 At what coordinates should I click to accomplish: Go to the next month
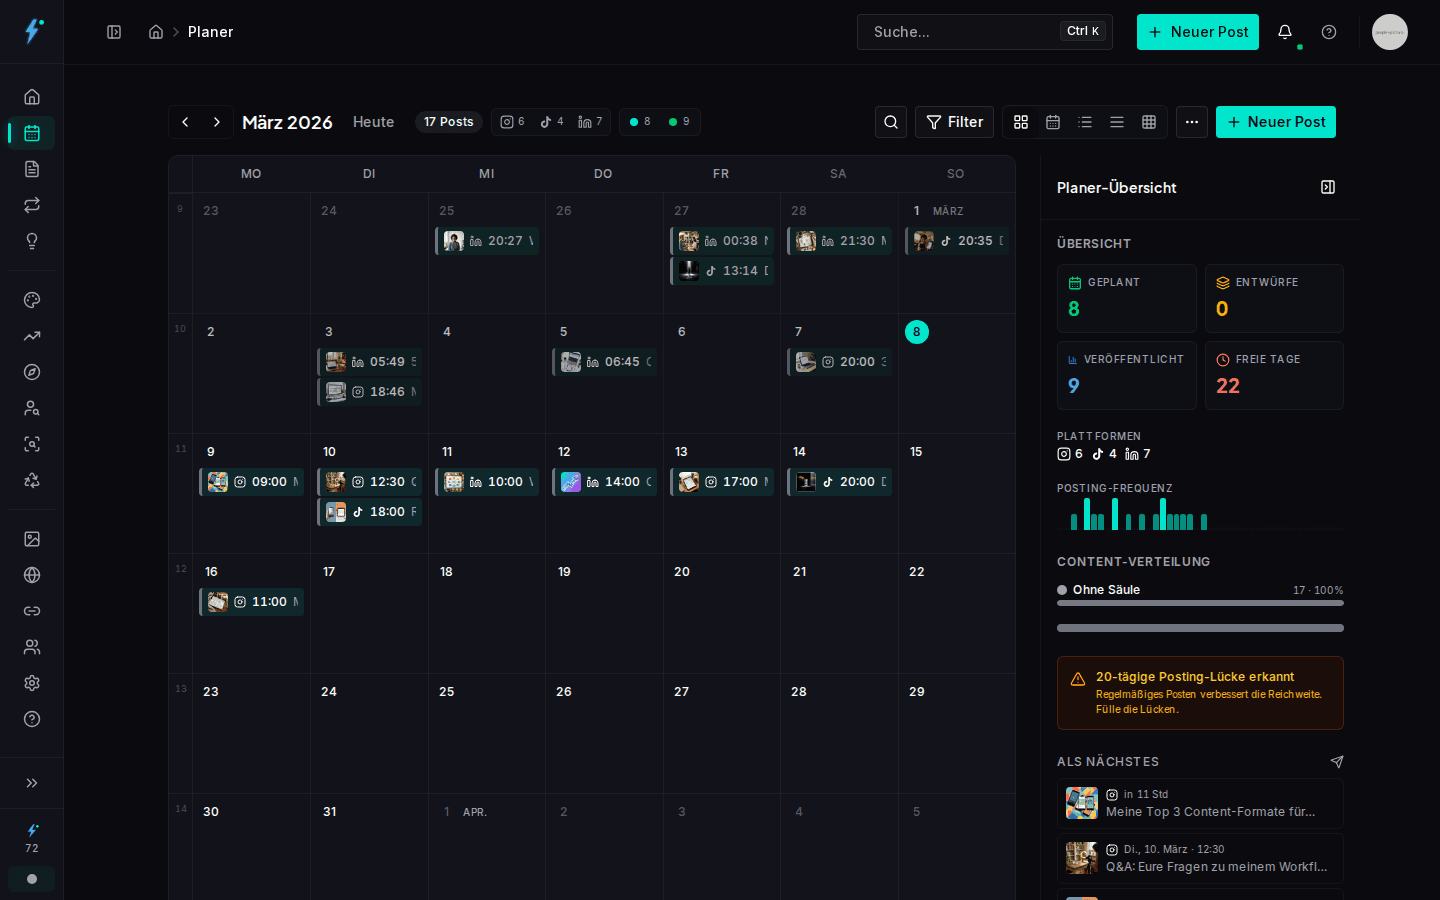217,122
